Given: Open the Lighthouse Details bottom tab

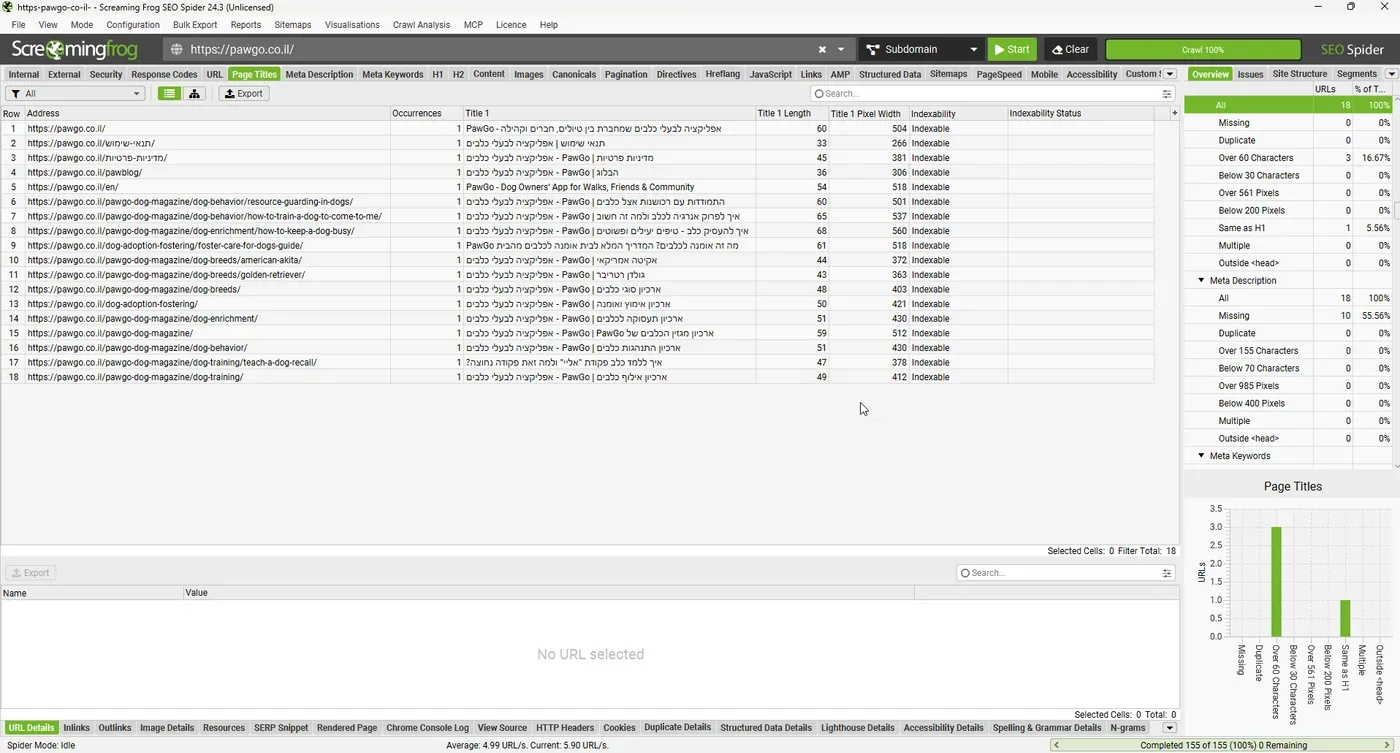Looking at the screenshot, I should point(858,728).
